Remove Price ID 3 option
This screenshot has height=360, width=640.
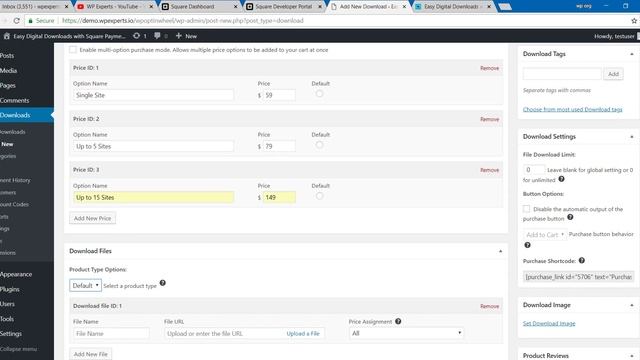point(489,170)
